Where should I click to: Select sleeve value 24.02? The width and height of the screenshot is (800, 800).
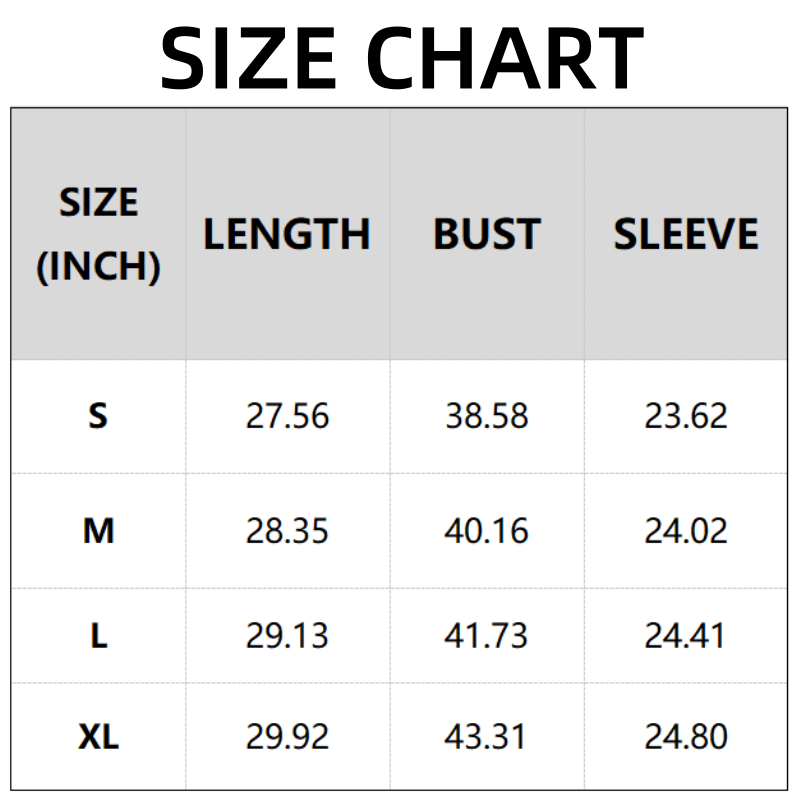(686, 531)
